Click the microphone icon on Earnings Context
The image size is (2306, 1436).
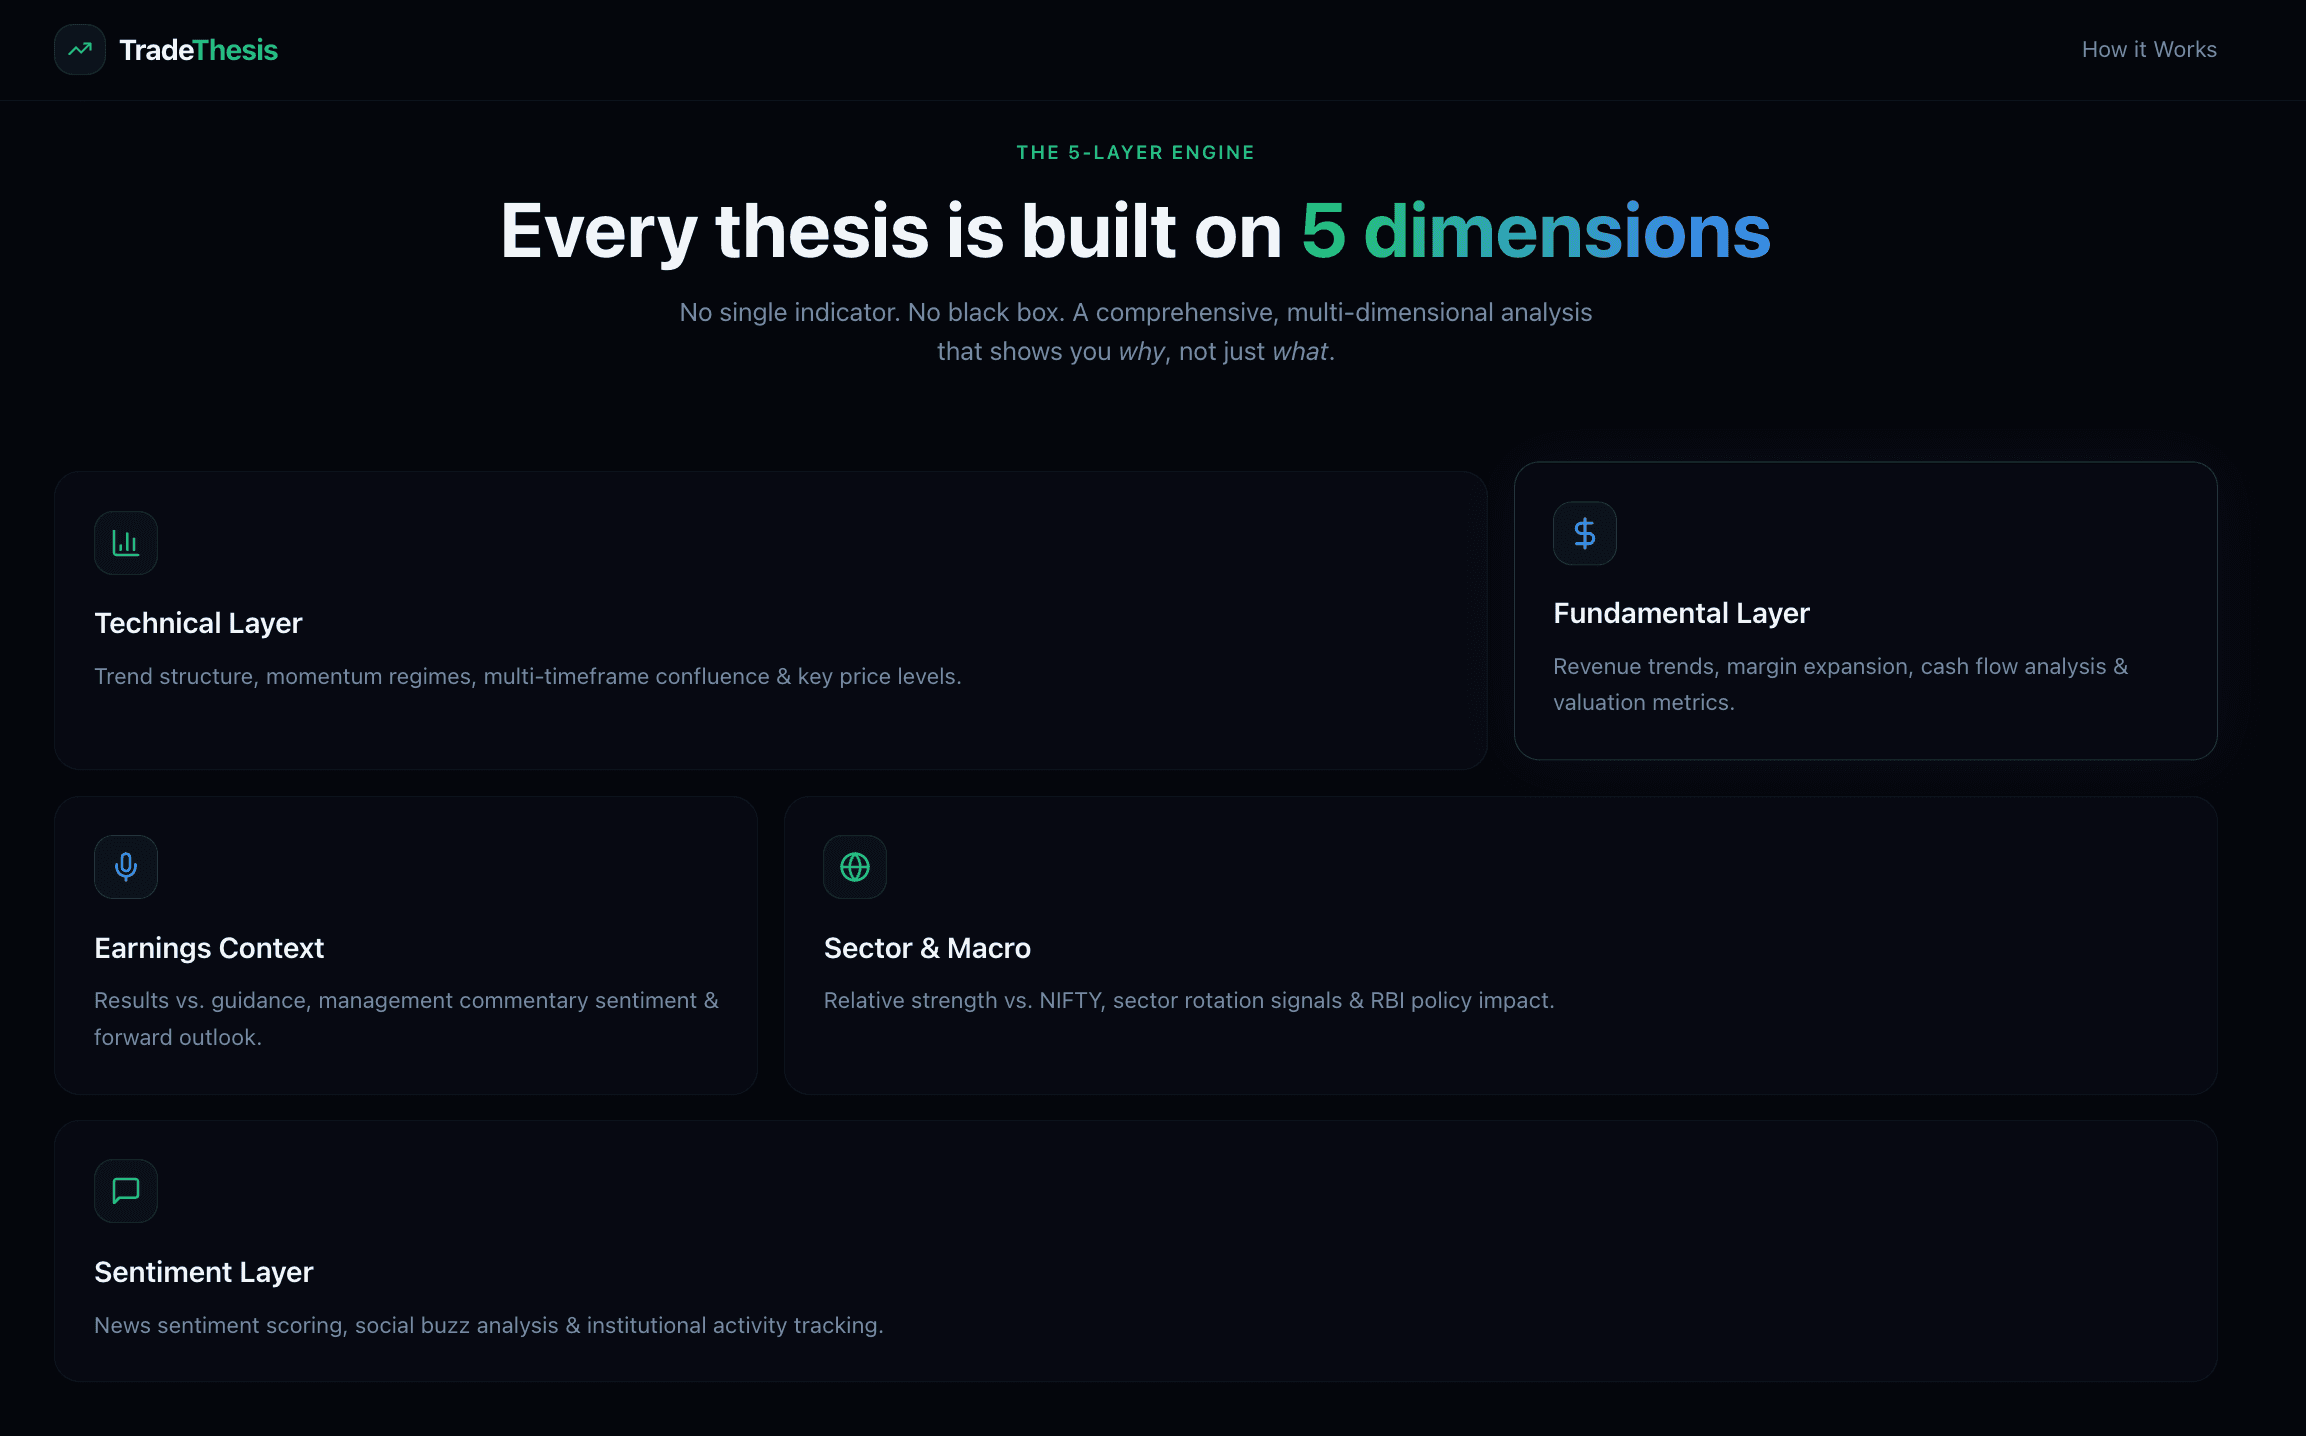coord(125,866)
